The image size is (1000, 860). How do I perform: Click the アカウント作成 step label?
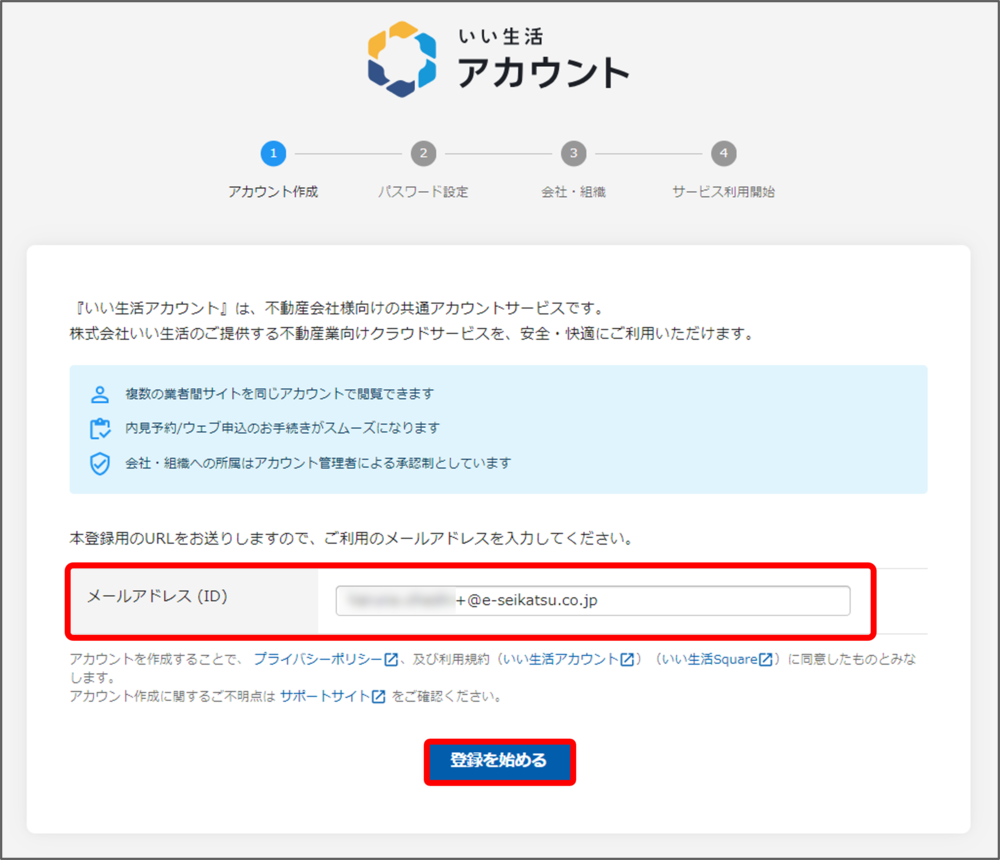tap(273, 191)
